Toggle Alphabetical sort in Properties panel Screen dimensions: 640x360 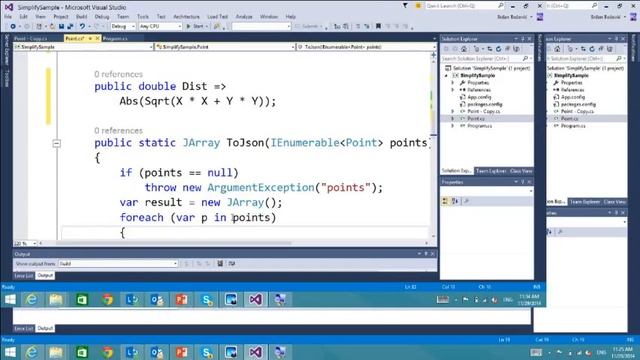[455, 201]
